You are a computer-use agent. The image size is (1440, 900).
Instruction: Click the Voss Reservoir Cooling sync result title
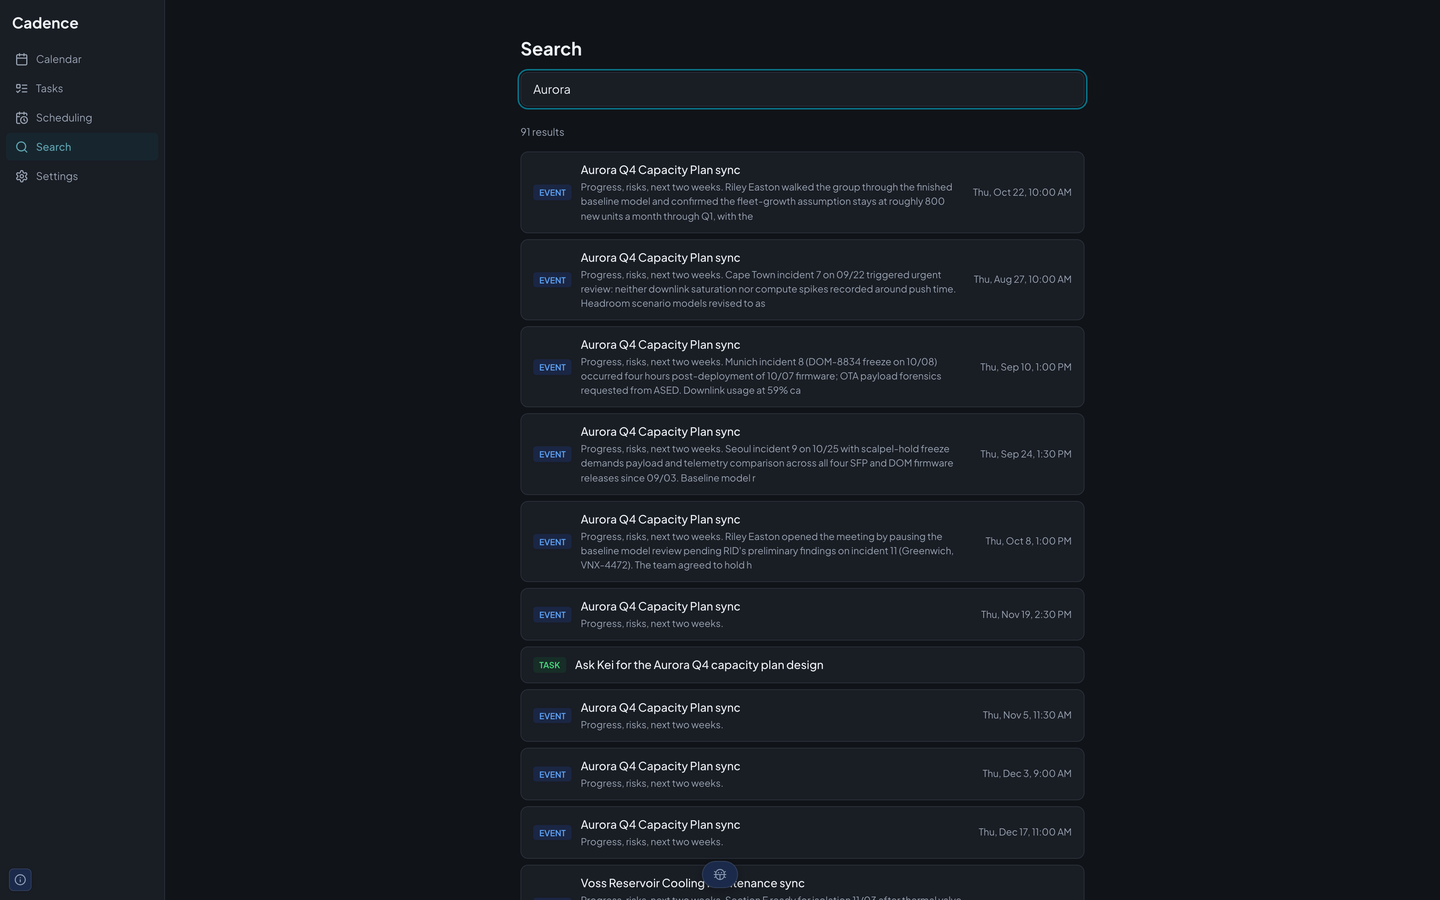coord(692,883)
